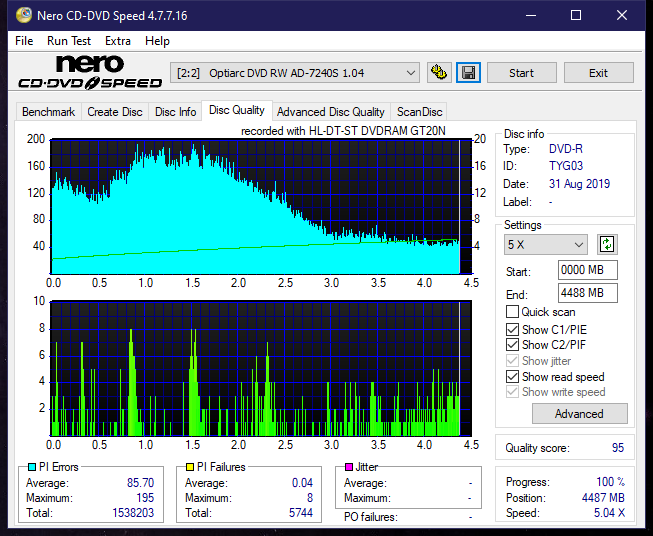Switch to the Create Disc tab
The height and width of the screenshot is (536, 653).
[x=115, y=112]
